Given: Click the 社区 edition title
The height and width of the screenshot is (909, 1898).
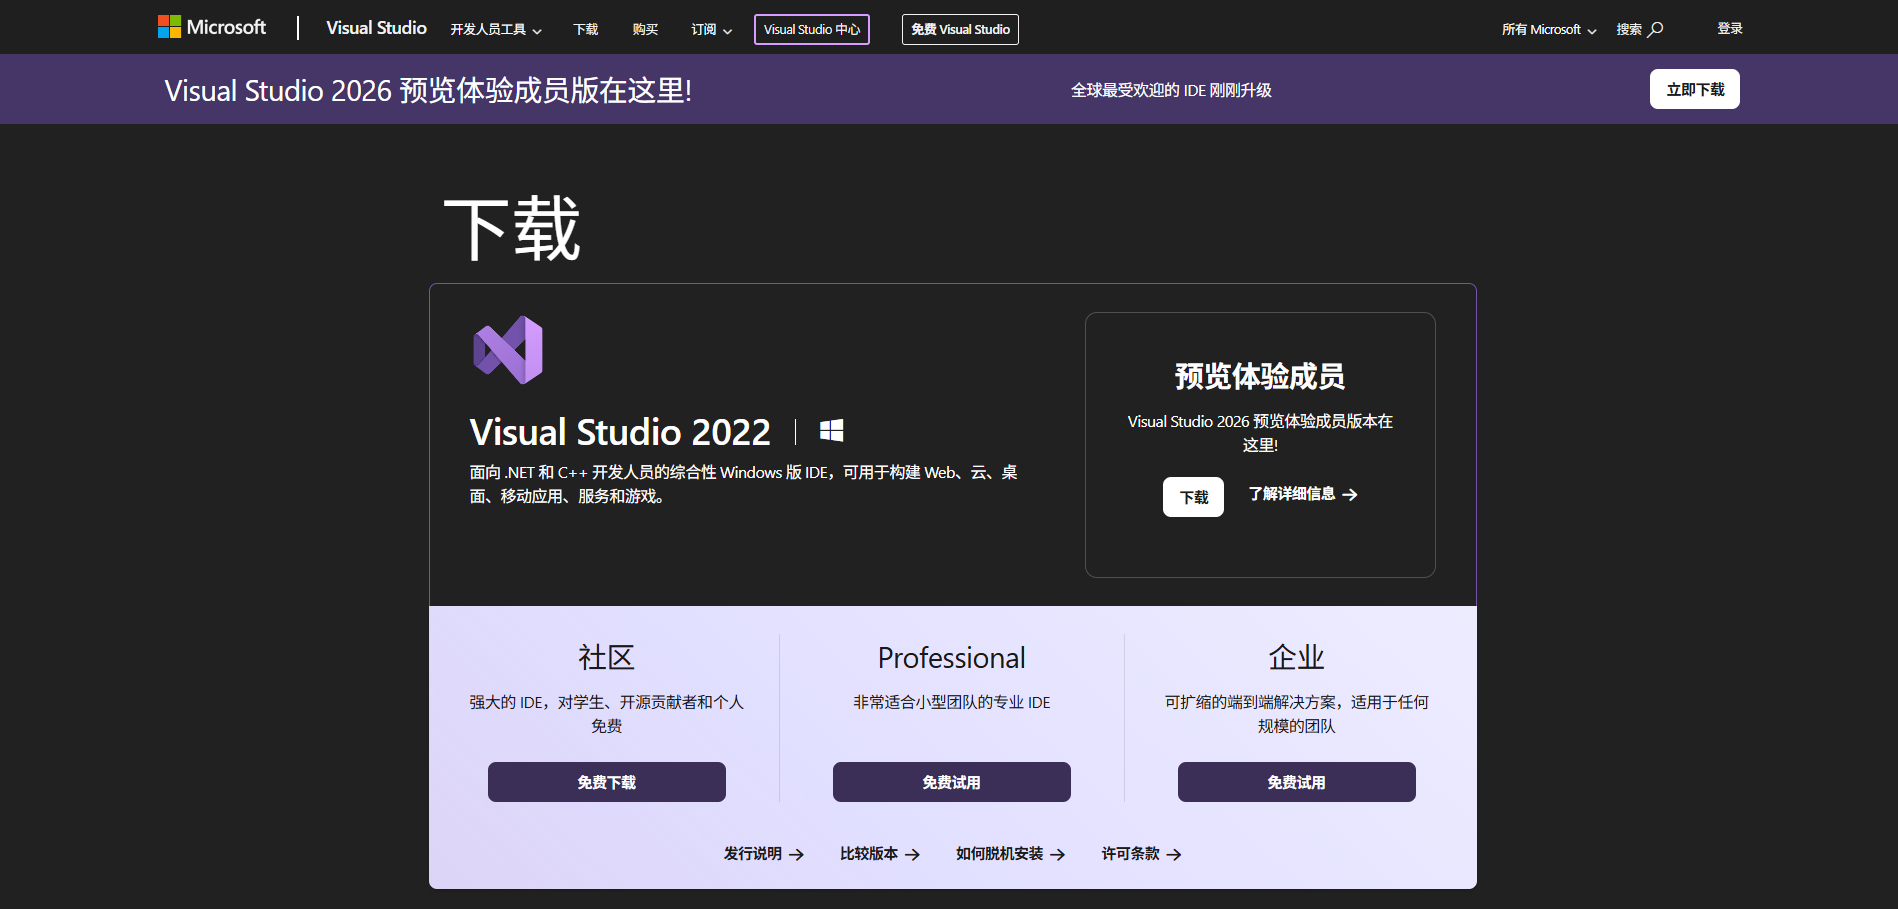Looking at the screenshot, I should coord(607,657).
